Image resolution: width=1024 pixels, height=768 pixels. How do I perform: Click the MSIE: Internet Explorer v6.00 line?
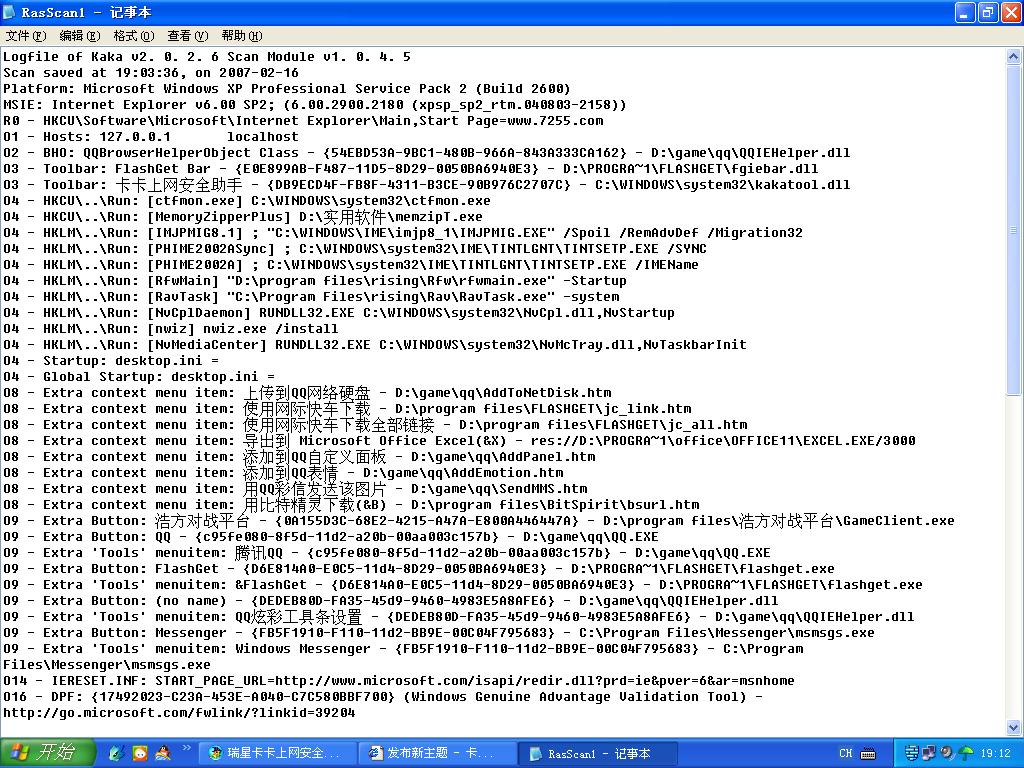tap(315, 104)
